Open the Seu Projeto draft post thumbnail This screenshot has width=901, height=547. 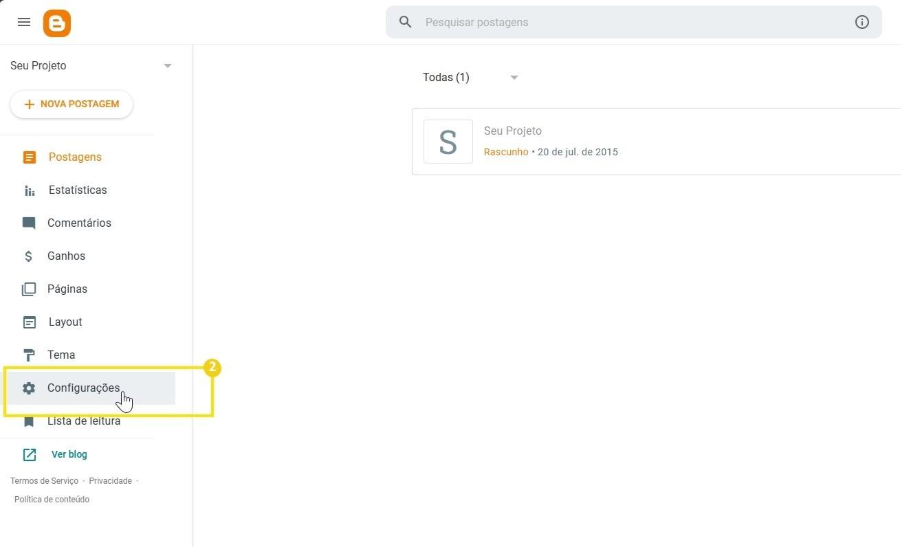pyautogui.click(x=448, y=142)
